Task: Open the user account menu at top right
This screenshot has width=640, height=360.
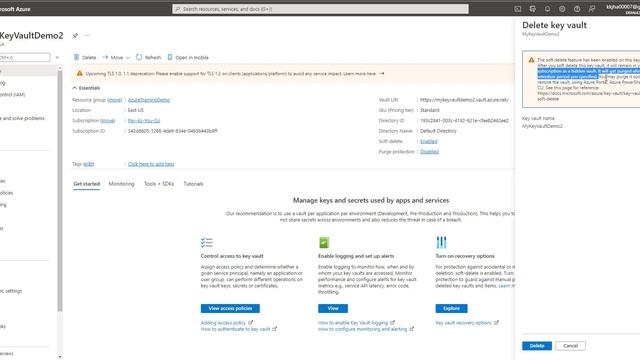Action: (x=622, y=9)
